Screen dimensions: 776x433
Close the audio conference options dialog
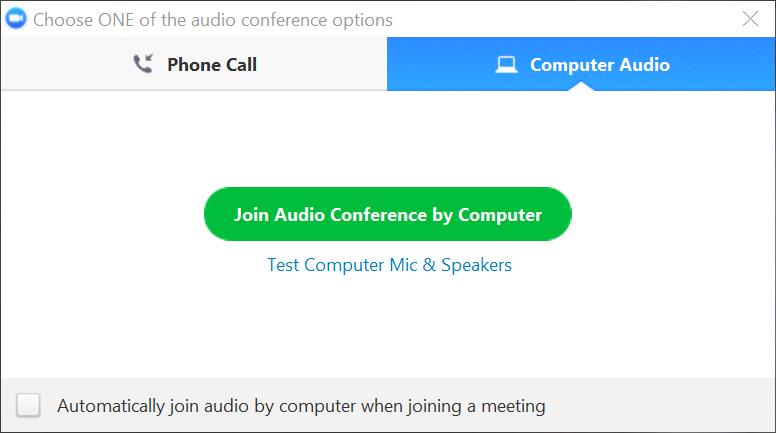pos(750,19)
